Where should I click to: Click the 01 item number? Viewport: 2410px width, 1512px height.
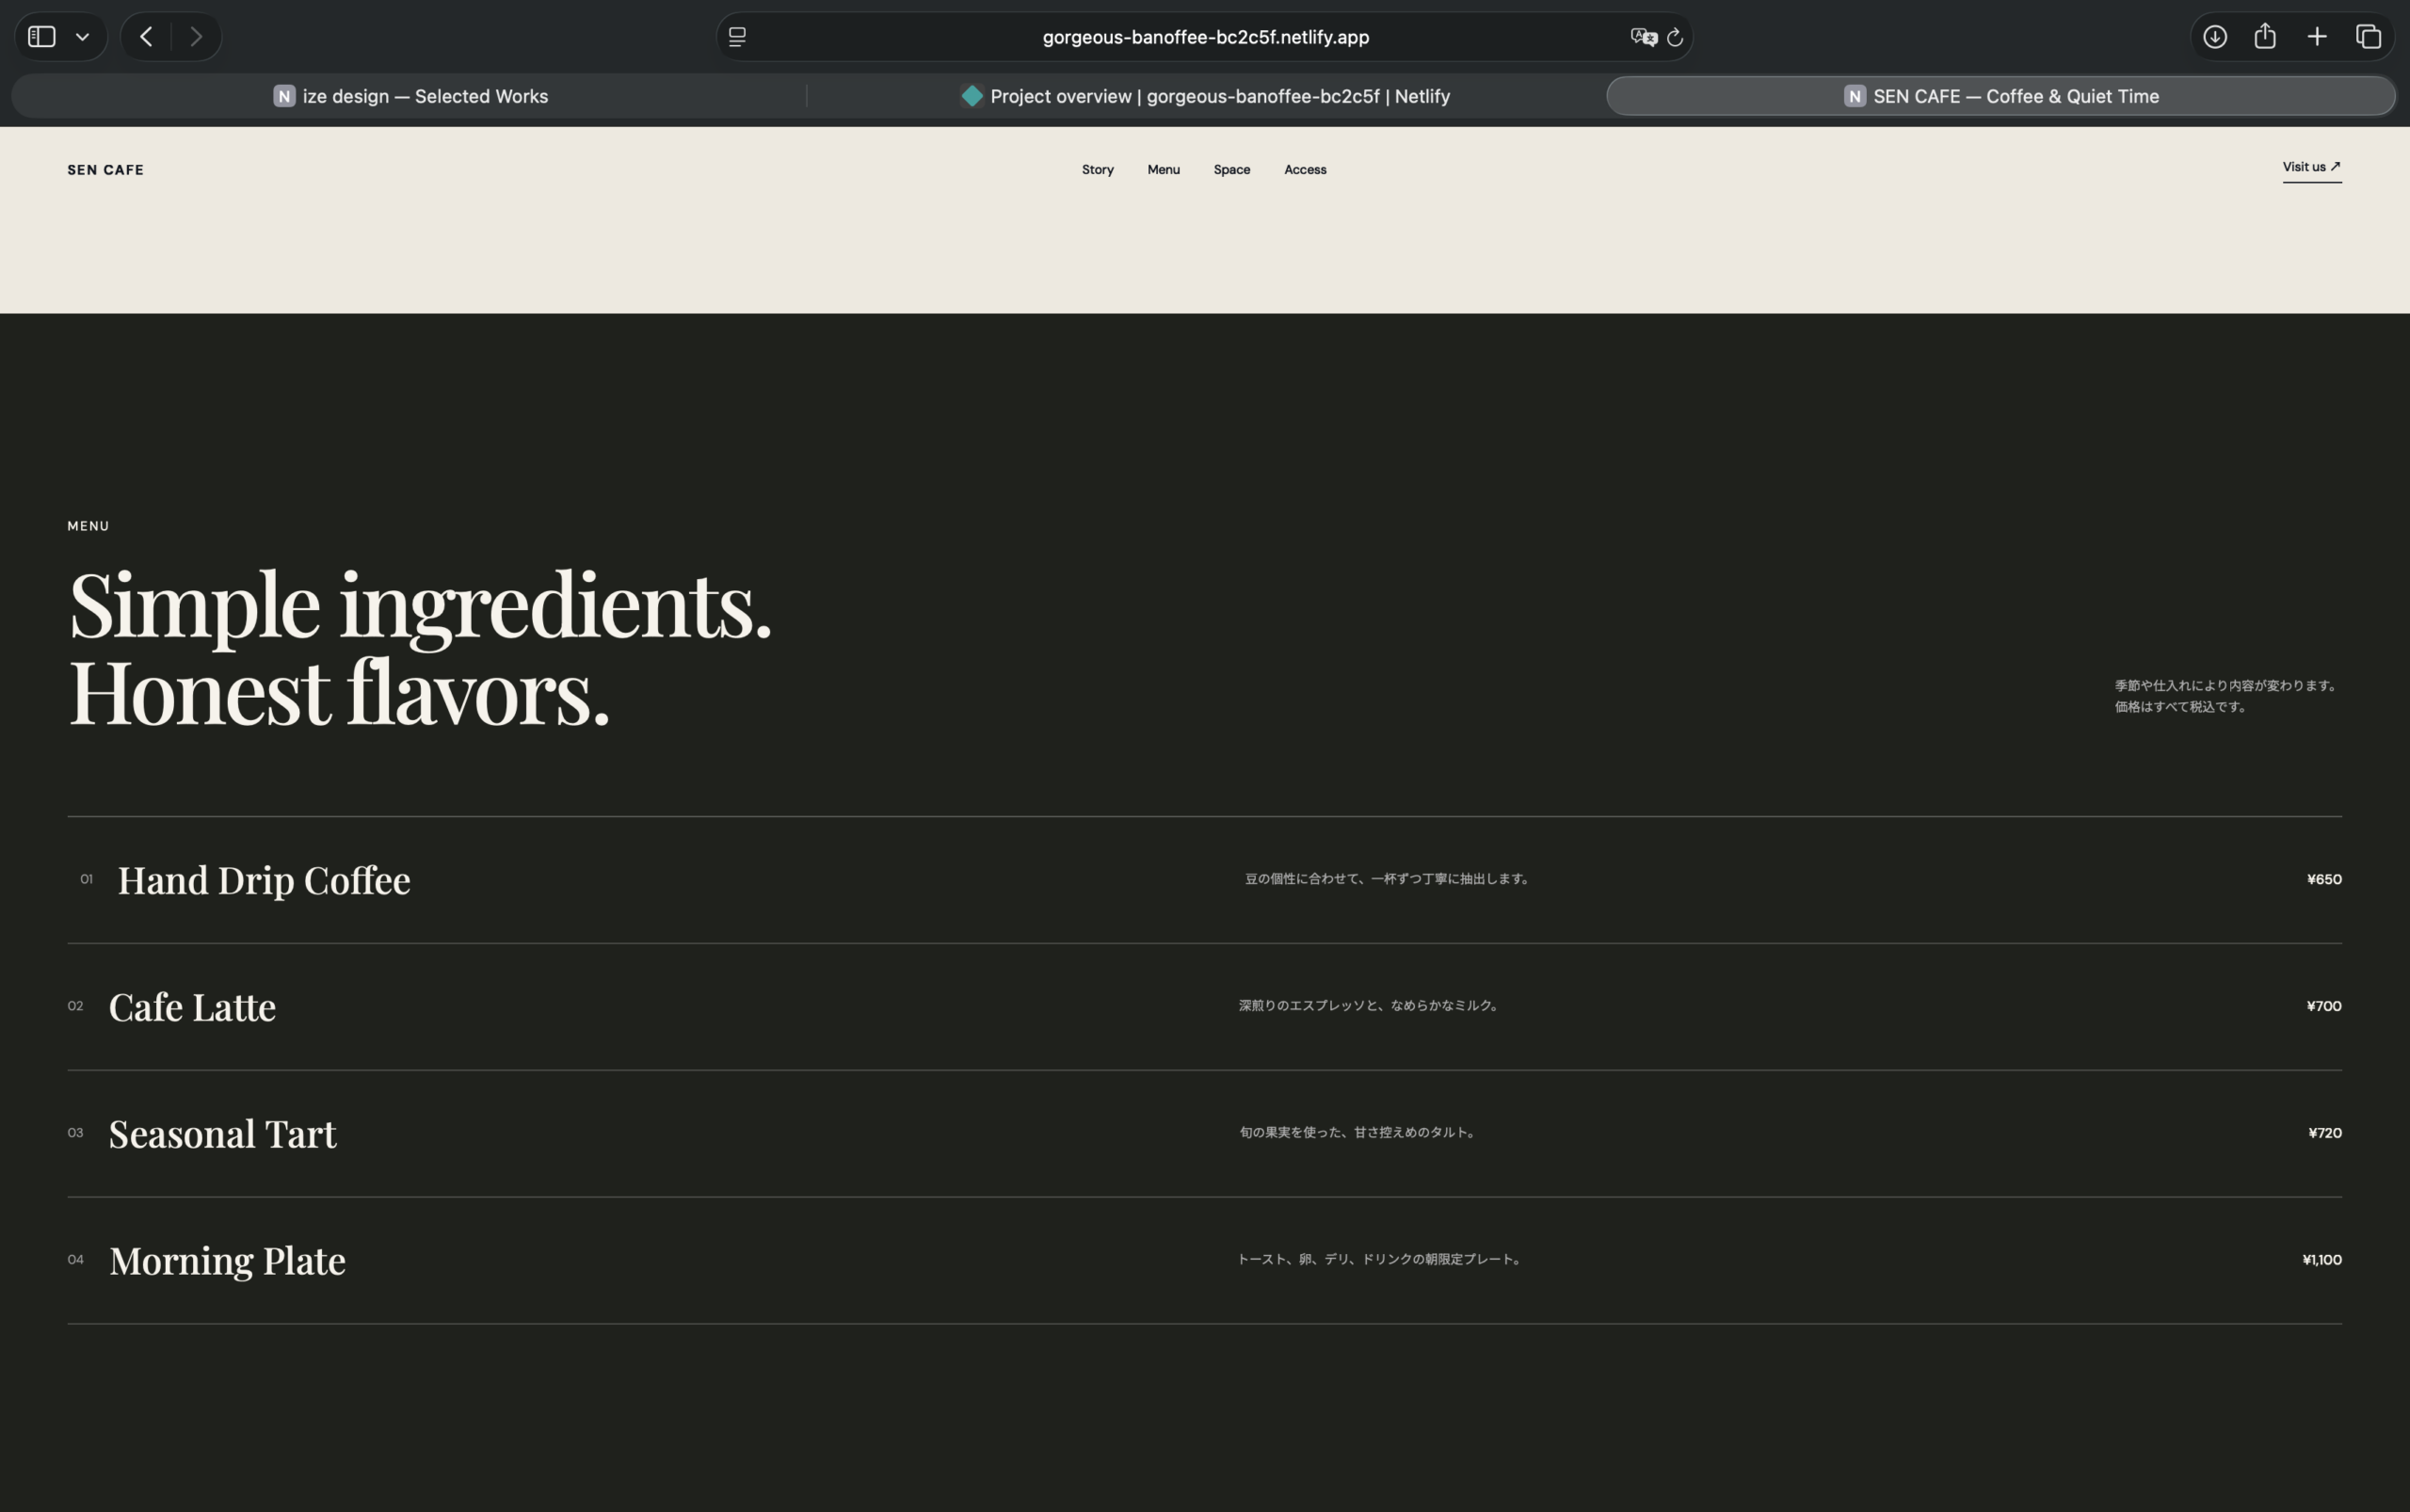[86, 880]
